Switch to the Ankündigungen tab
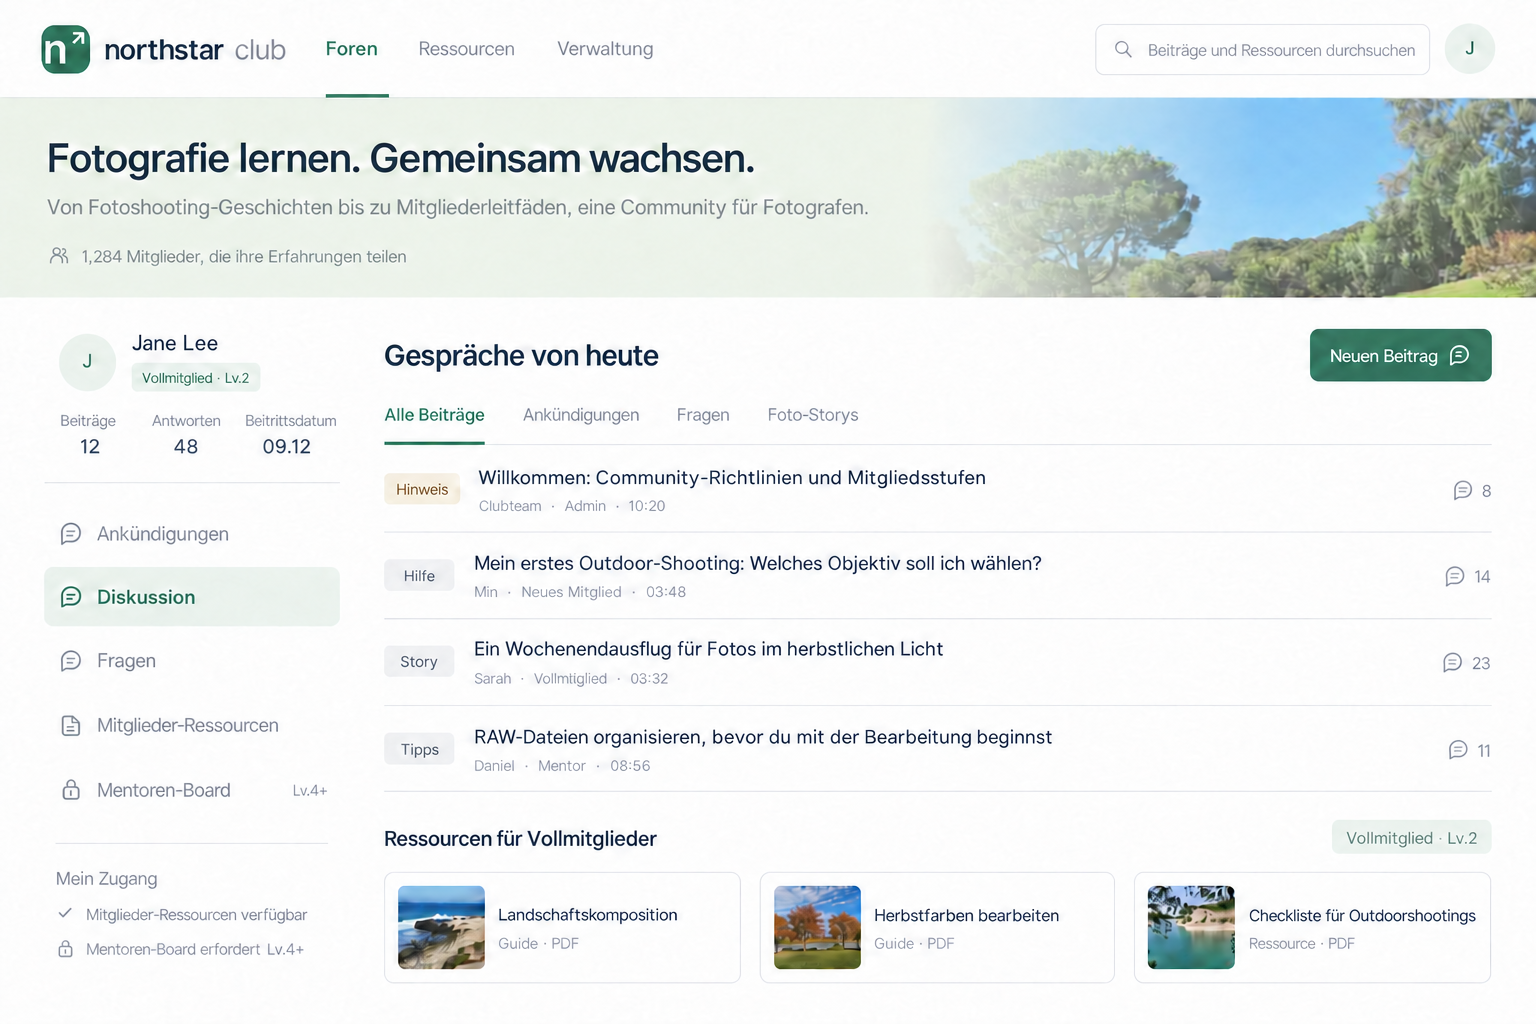Screen dimensions: 1536x1024 [x=581, y=415]
